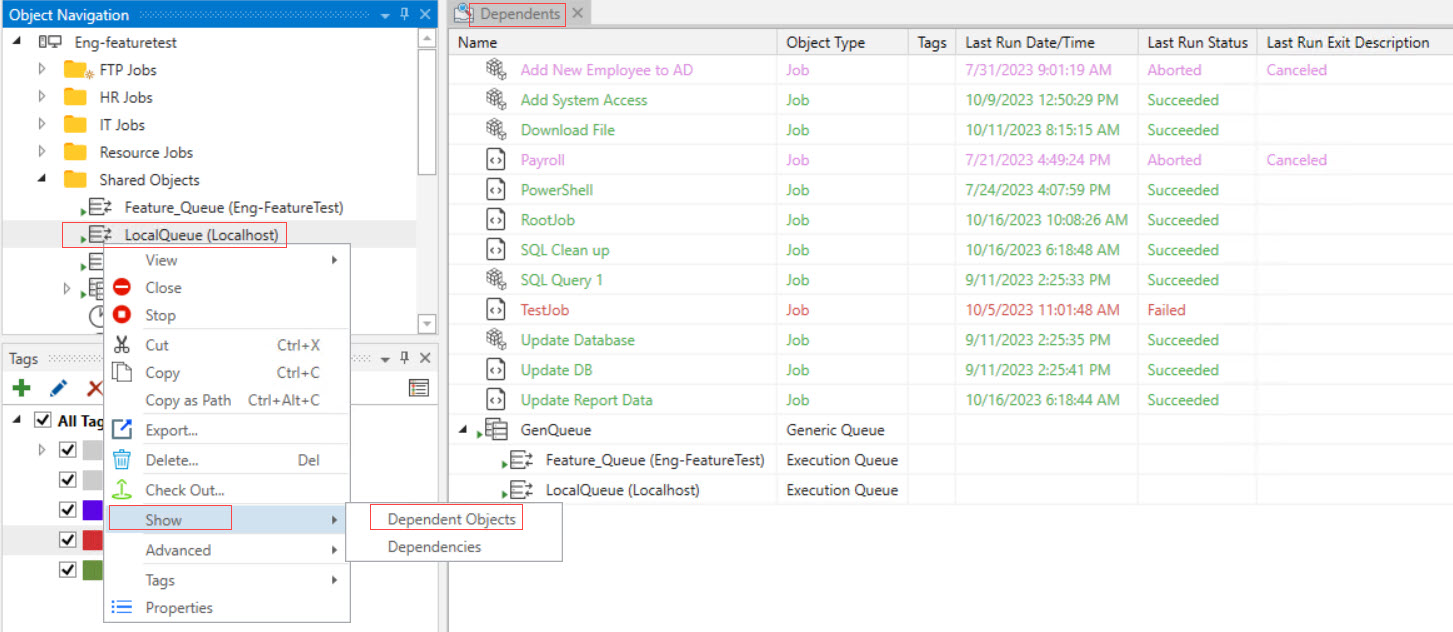The height and width of the screenshot is (632, 1453).
Task: Click the Export arrow icon in menu
Action: [122, 430]
